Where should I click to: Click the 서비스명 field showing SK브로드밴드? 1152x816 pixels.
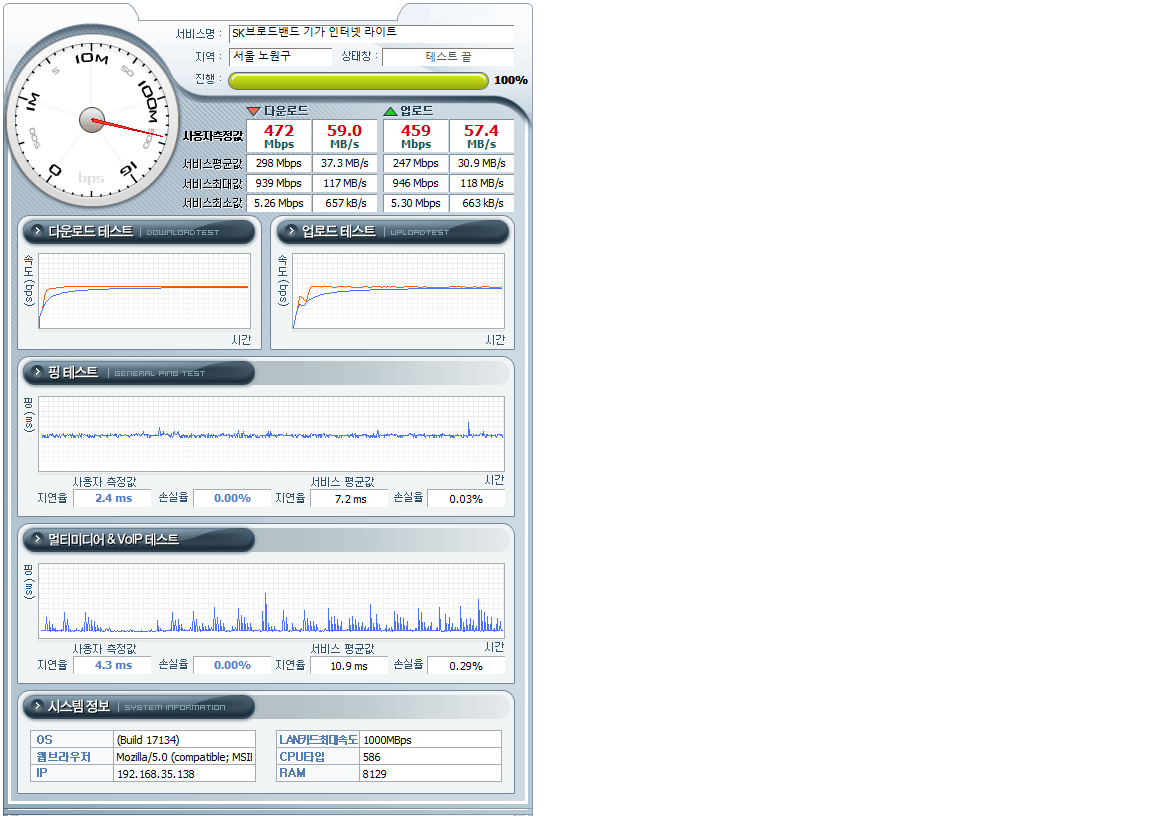(370, 33)
